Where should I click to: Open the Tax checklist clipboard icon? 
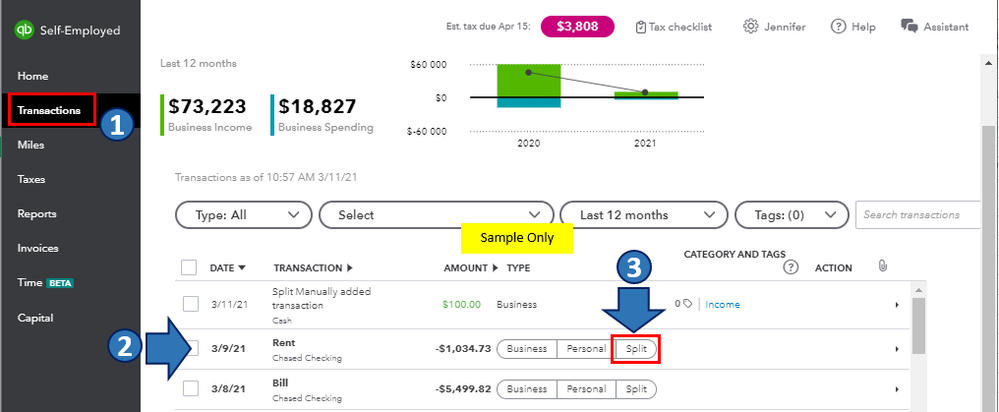pyautogui.click(x=640, y=26)
